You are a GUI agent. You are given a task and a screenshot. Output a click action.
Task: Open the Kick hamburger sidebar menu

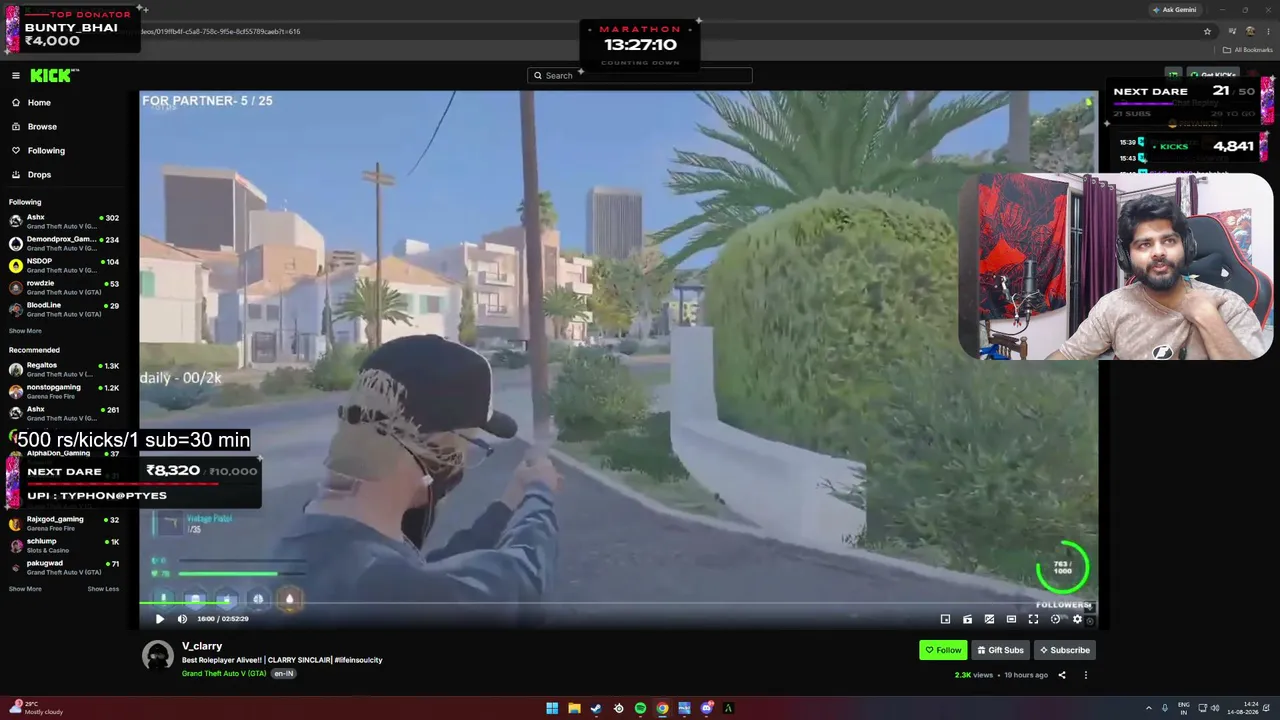click(x=15, y=75)
